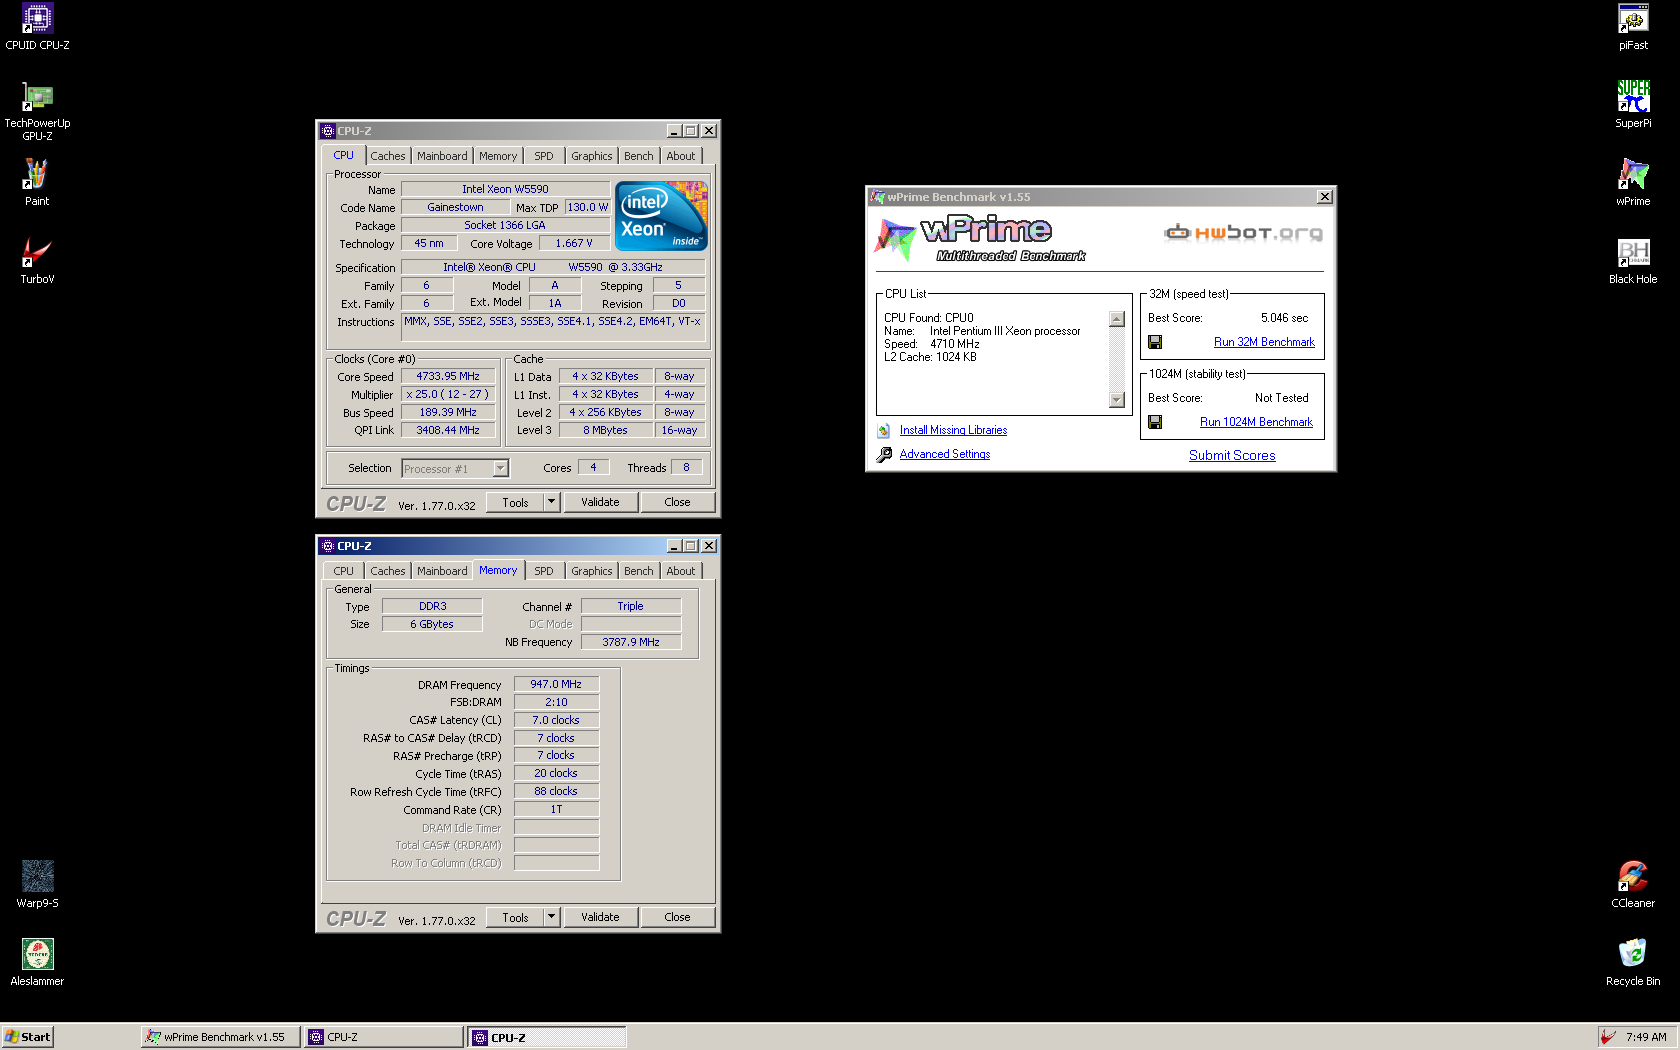The width and height of the screenshot is (1680, 1050).
Task: Click the save icon under 32M speed test
Action: click(1155, 342)
